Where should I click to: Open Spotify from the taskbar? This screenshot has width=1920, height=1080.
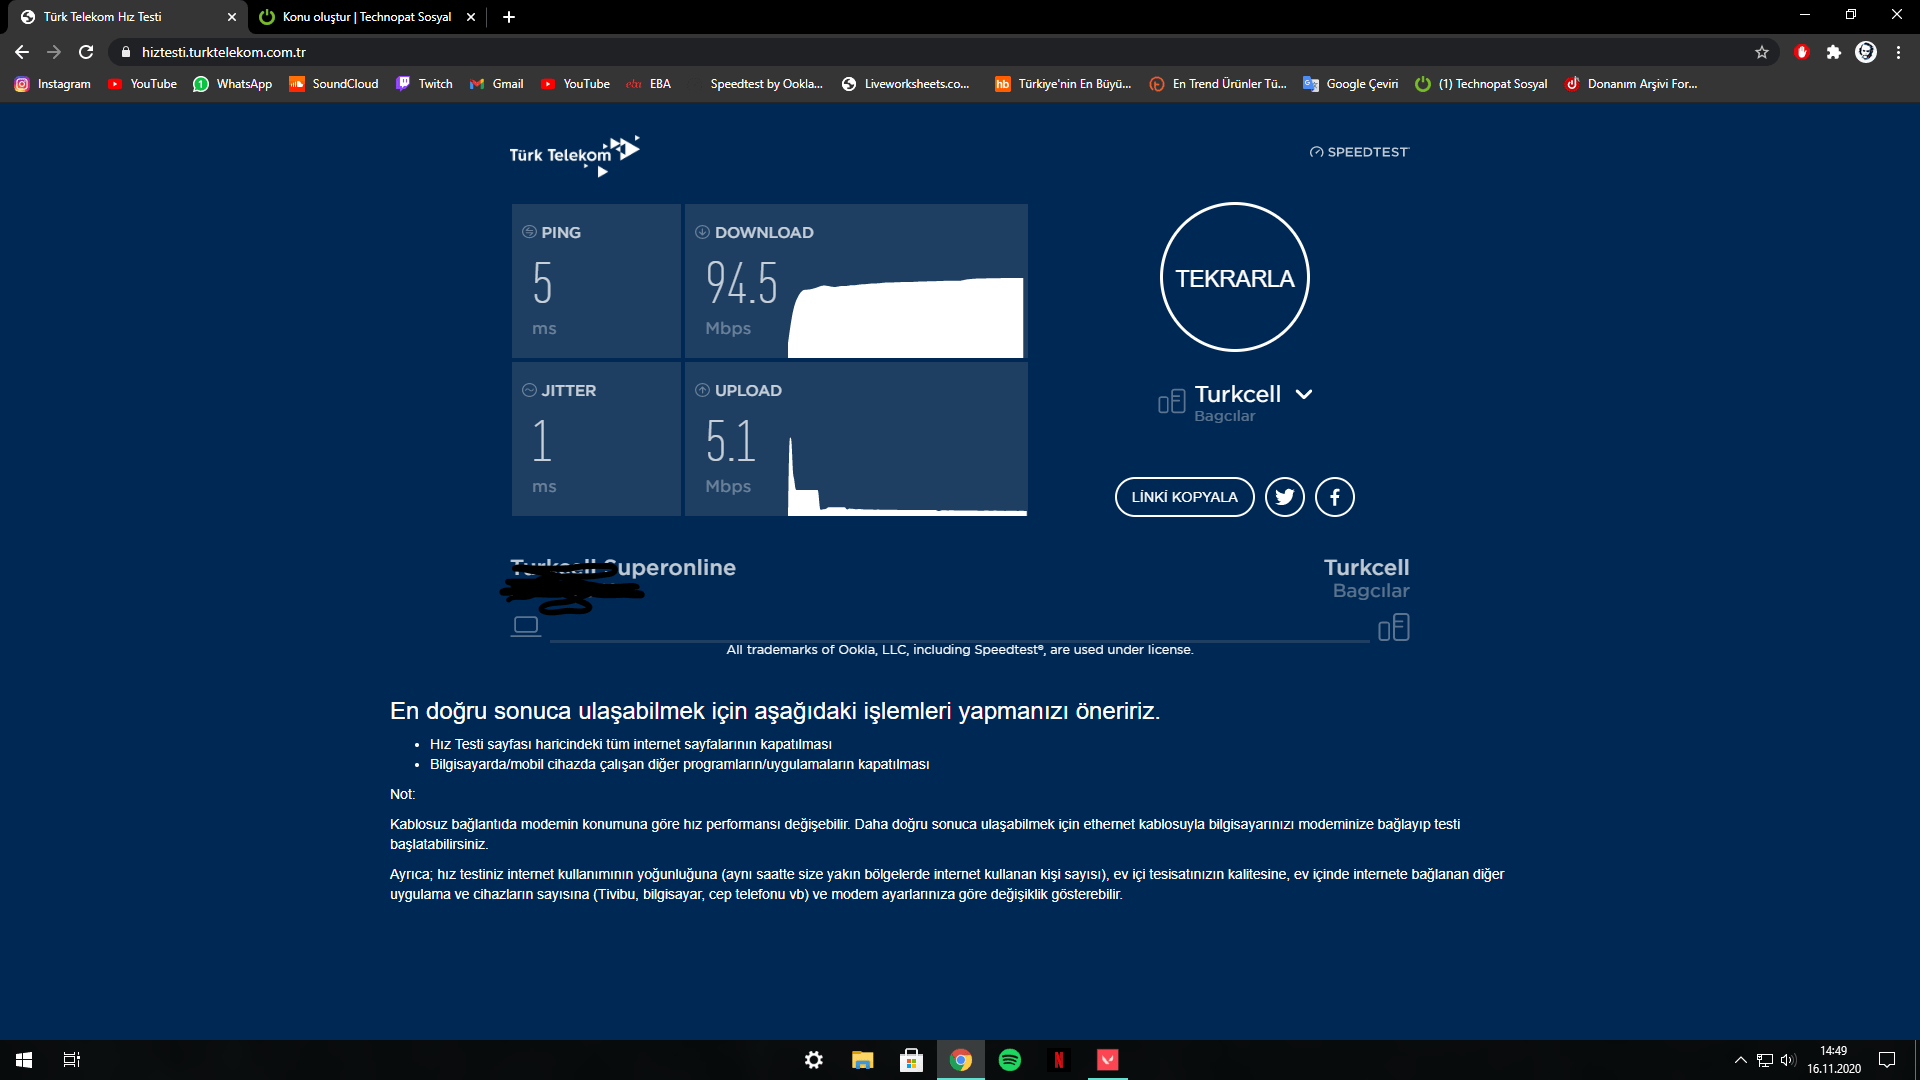[1010, 1060]
